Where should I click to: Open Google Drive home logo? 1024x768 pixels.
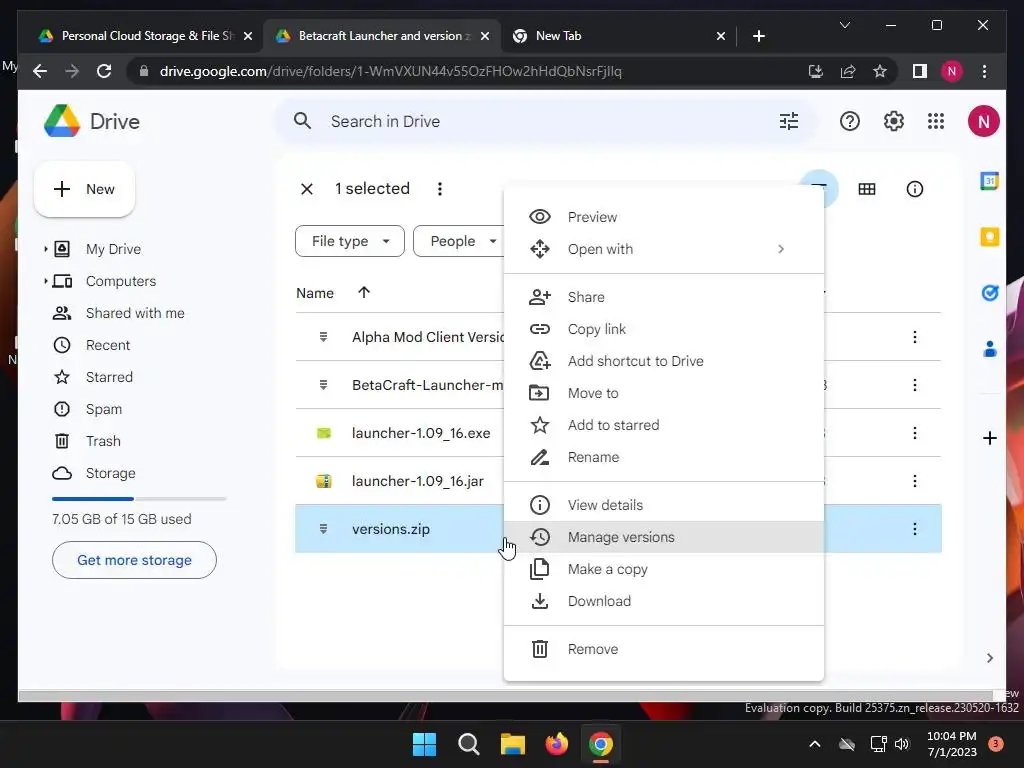click(92, 121)
